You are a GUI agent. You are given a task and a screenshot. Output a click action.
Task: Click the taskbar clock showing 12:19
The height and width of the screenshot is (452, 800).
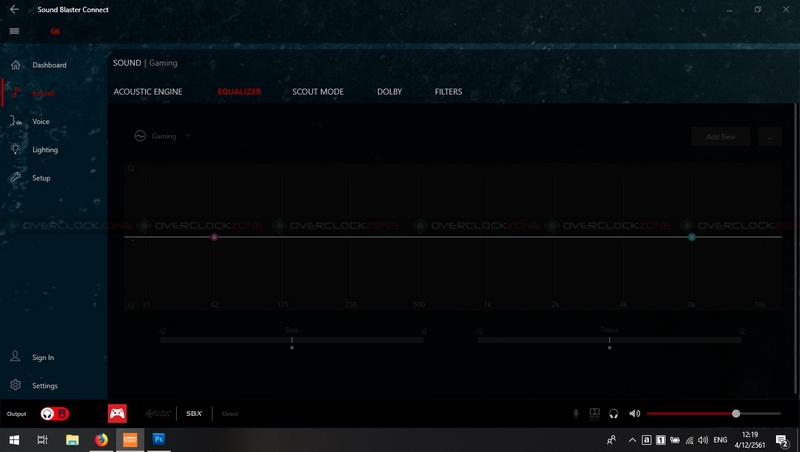[750, 440]
